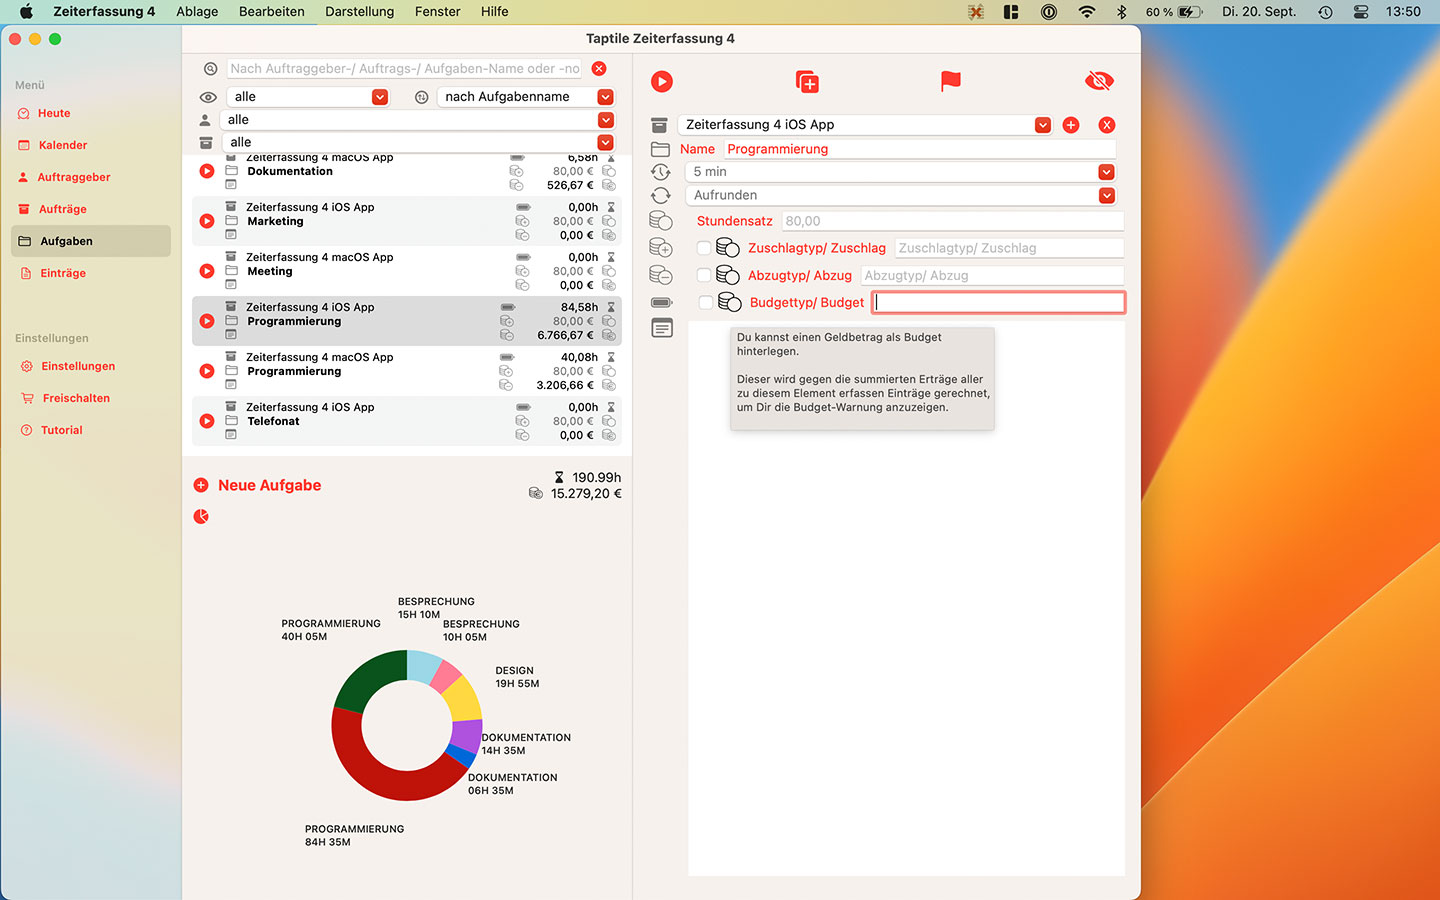Open Hilfe menu in menu bar
The image size is (1440, 900).
(495, 12)
